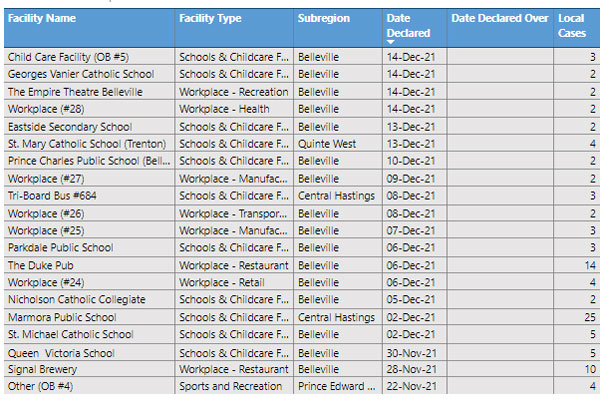Select Tri-Board Bus #684 row
600x399 pixels.
click(x=302, y=196)
